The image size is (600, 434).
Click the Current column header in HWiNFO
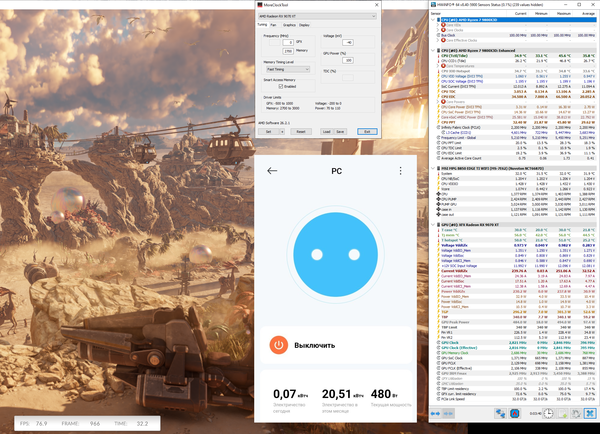click(x=520, y=13)
